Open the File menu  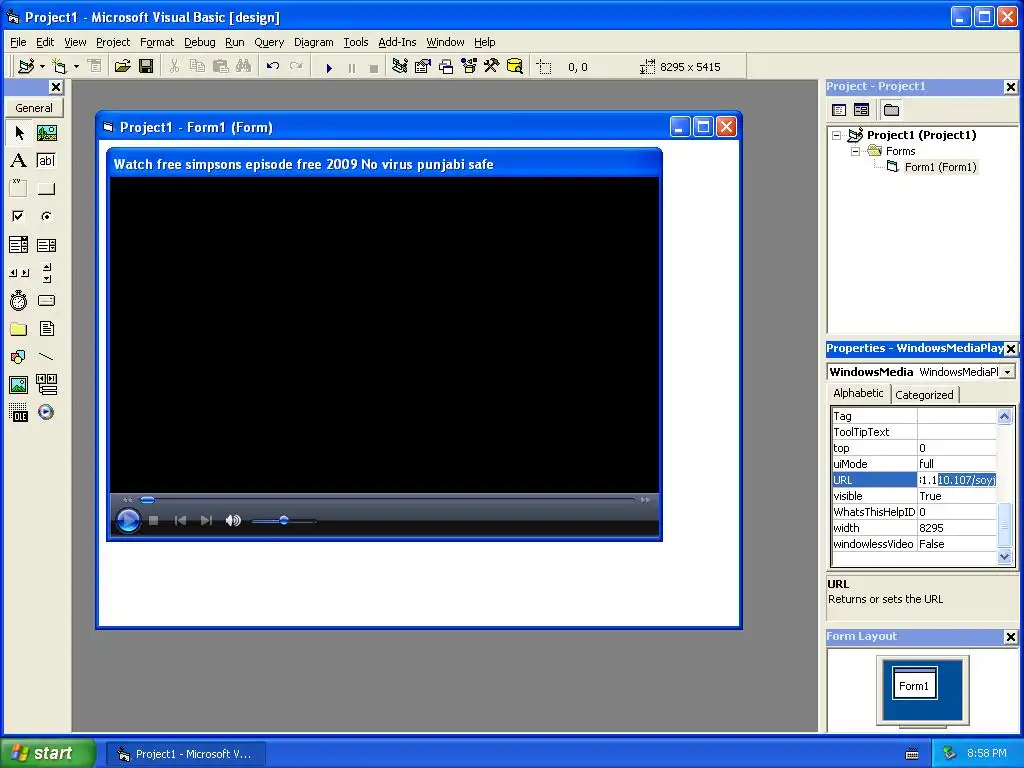point(18,42)
